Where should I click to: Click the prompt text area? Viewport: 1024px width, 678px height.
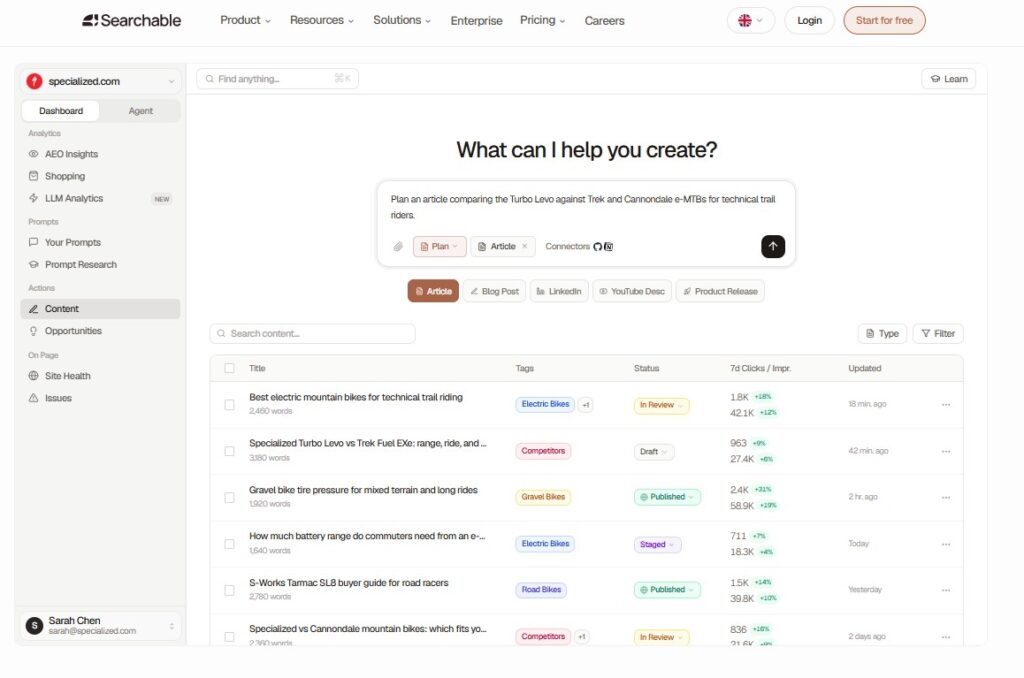(x=583, y=207)
